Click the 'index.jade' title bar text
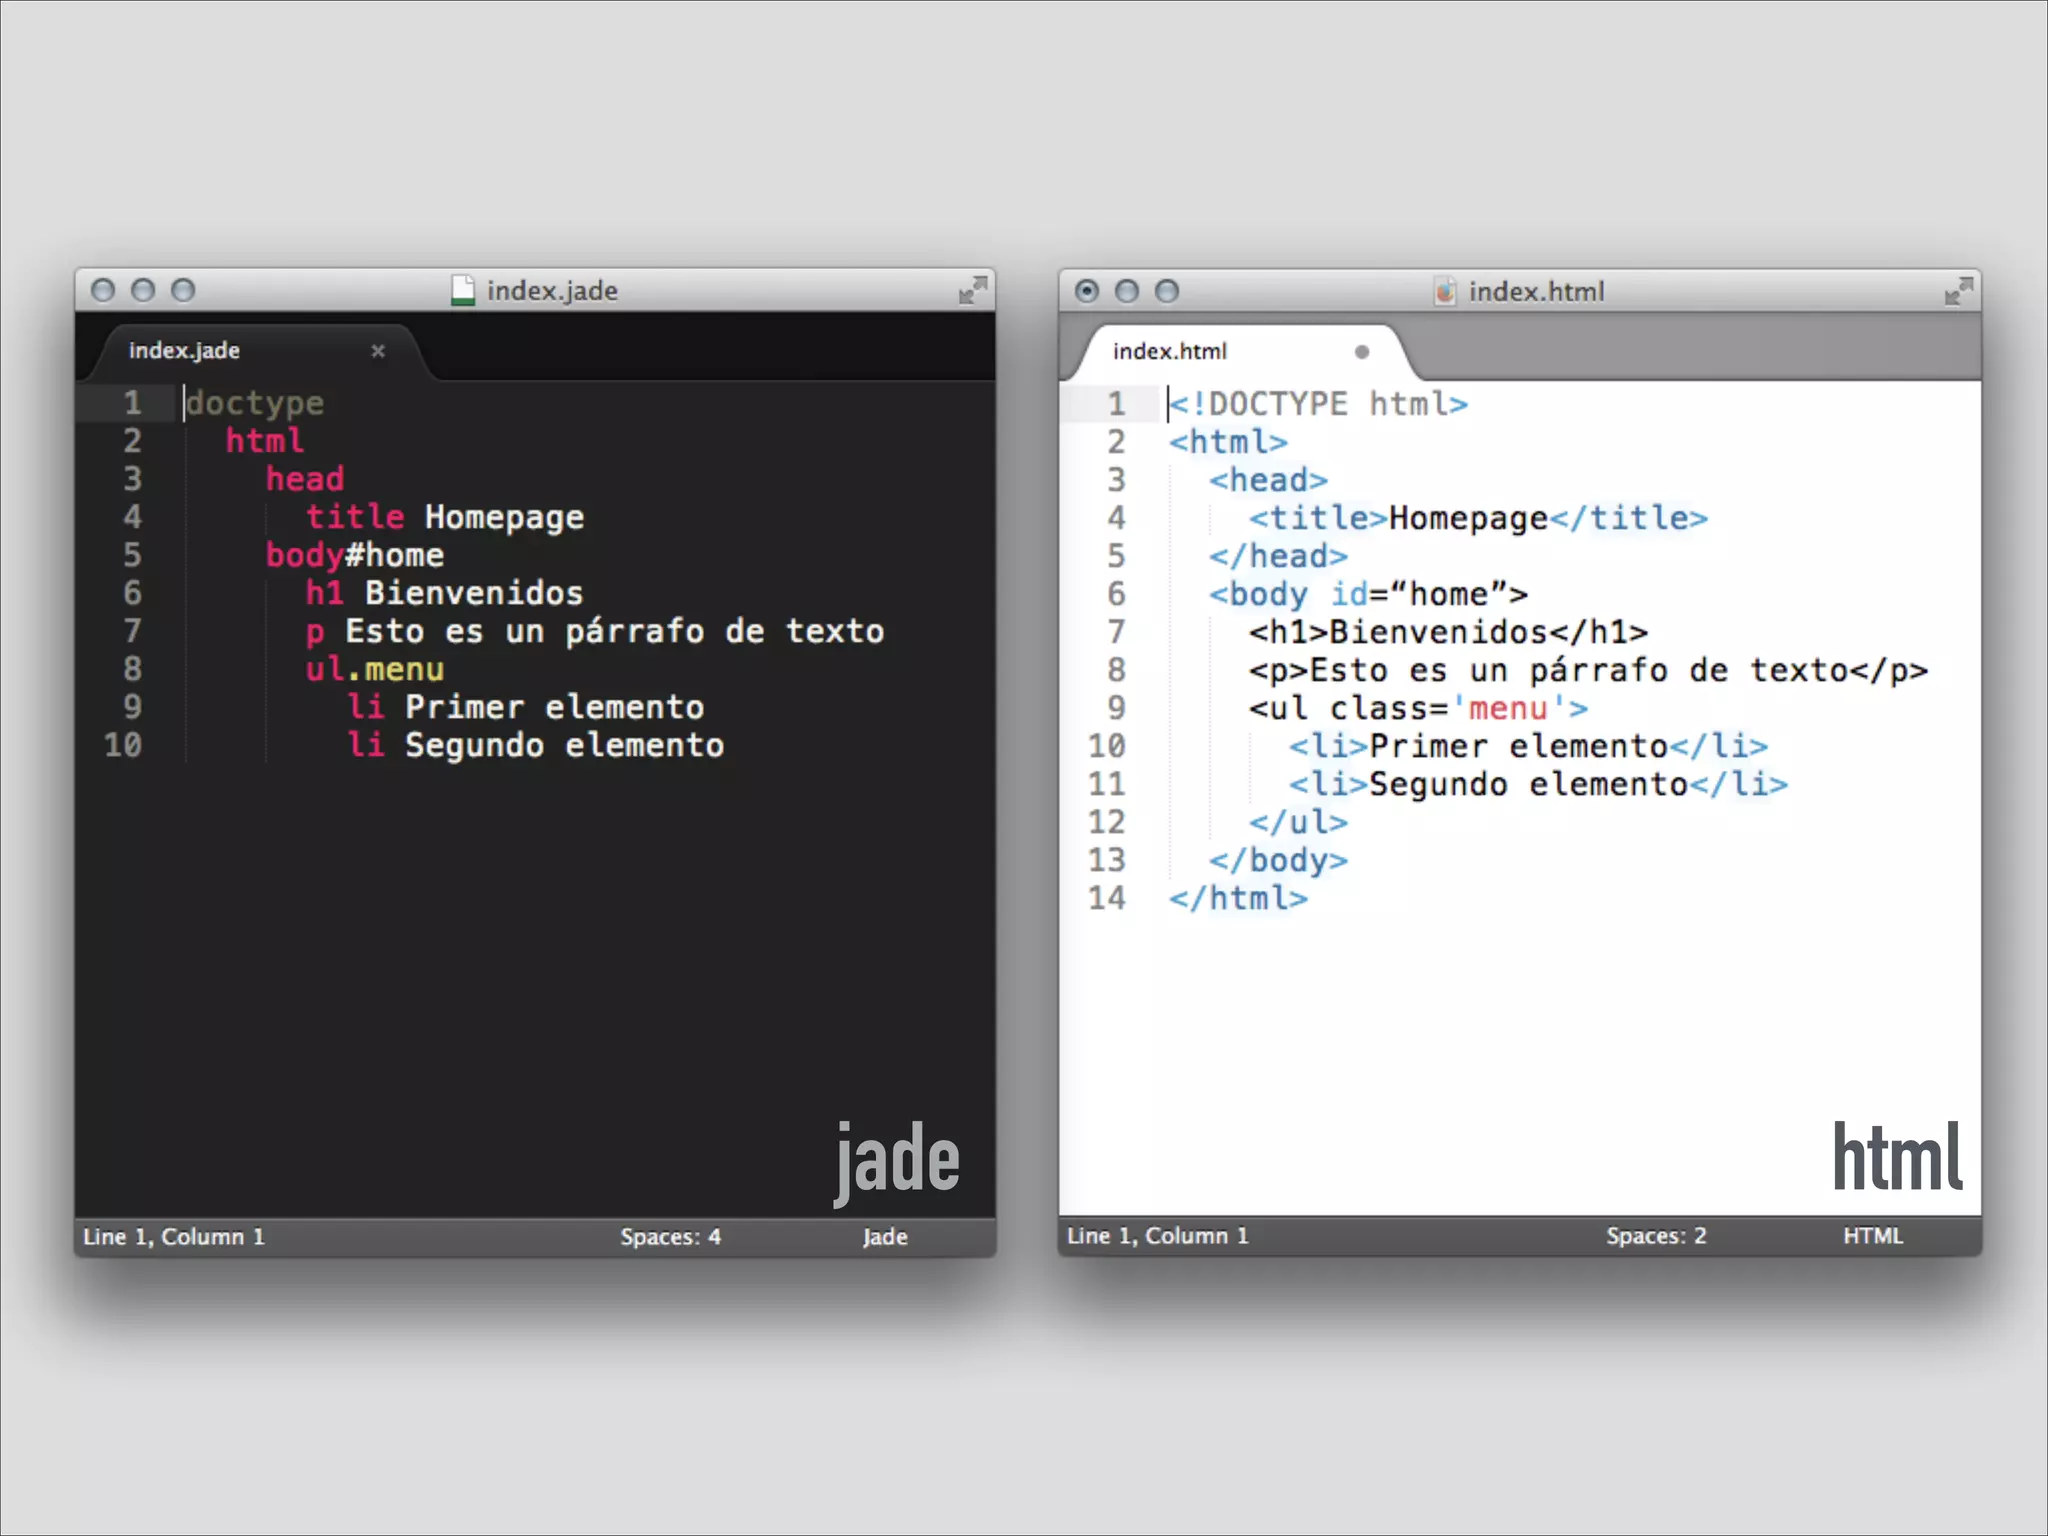Viewport: 2048px width, 1536px height. pos(552,291)
